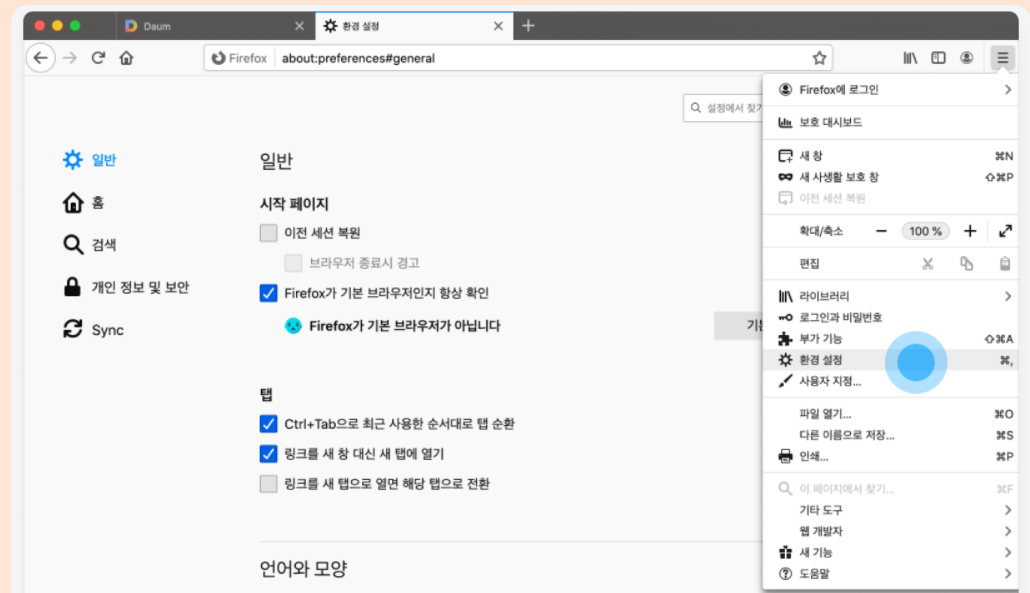Open 라이브러리 menu item
Viewport: 1030px width, 593px height.
tap(890, 296)
